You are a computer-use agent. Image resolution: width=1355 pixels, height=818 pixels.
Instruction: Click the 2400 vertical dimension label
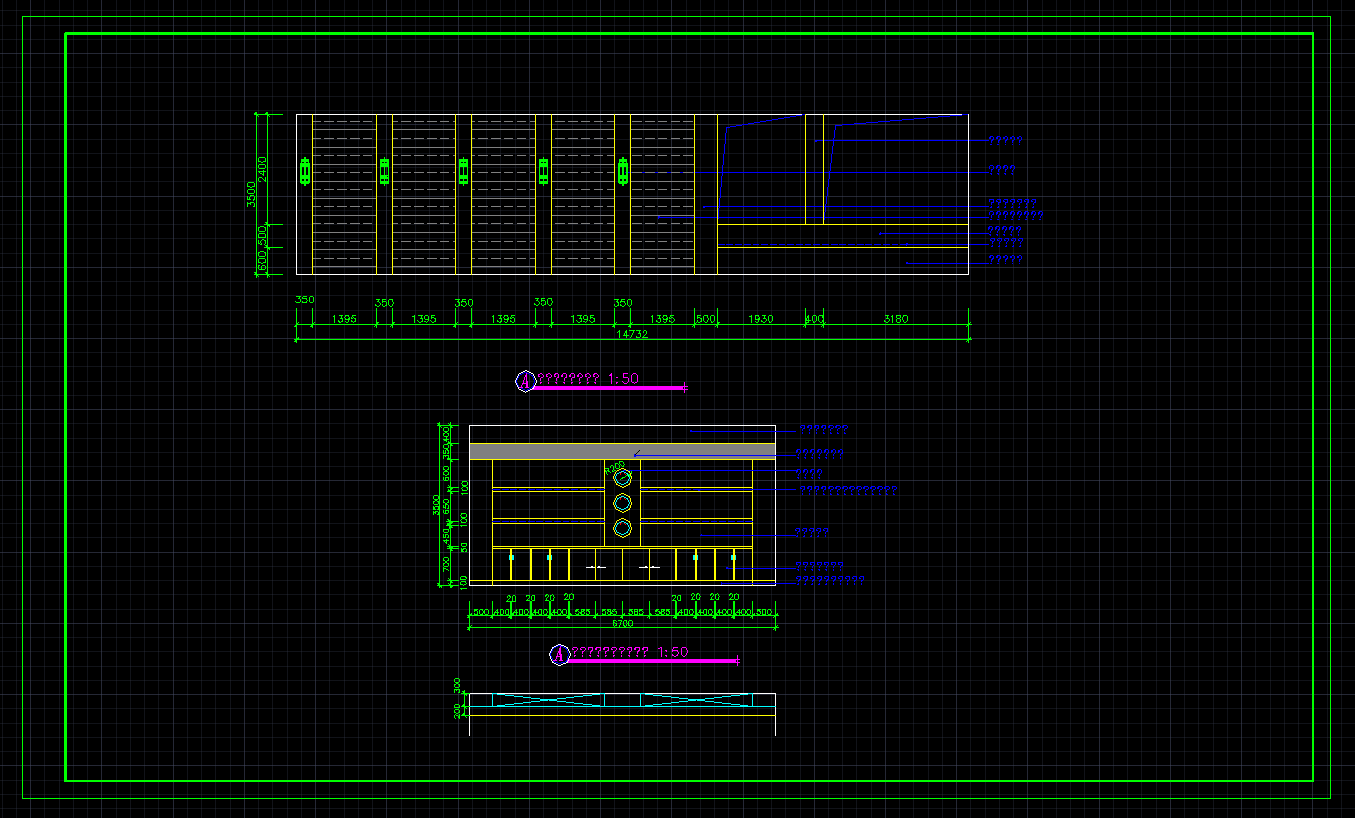tap(262, 168)
